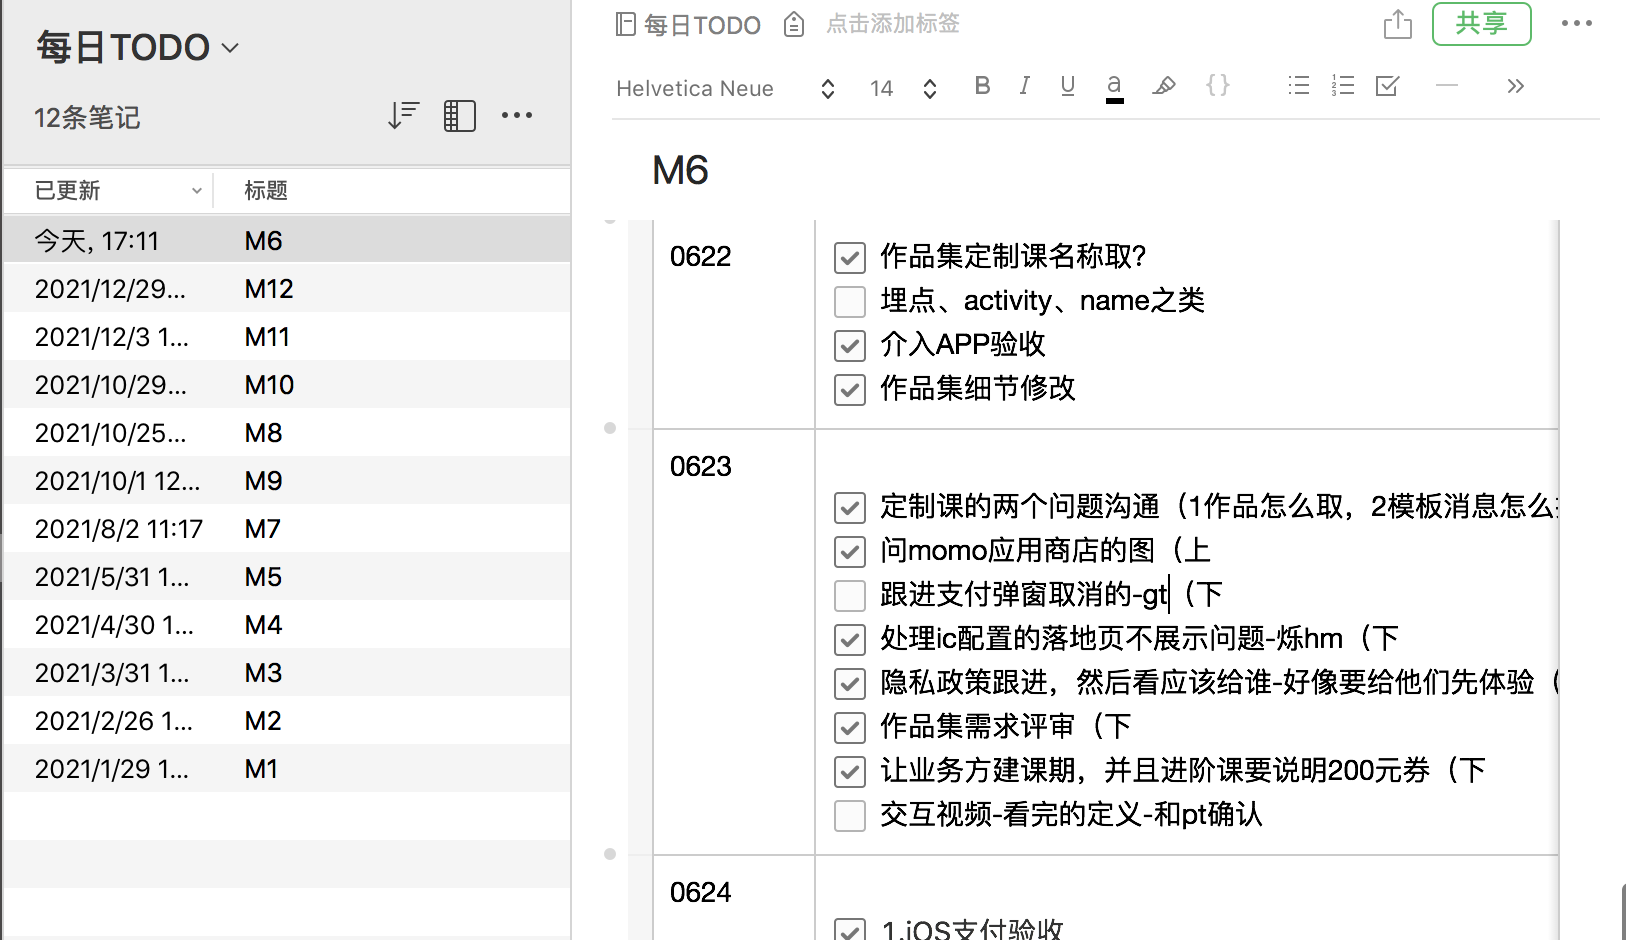Viewport: 1626px width, 940px height.
Task: Open the M5 note
Action: coord(287,576)
